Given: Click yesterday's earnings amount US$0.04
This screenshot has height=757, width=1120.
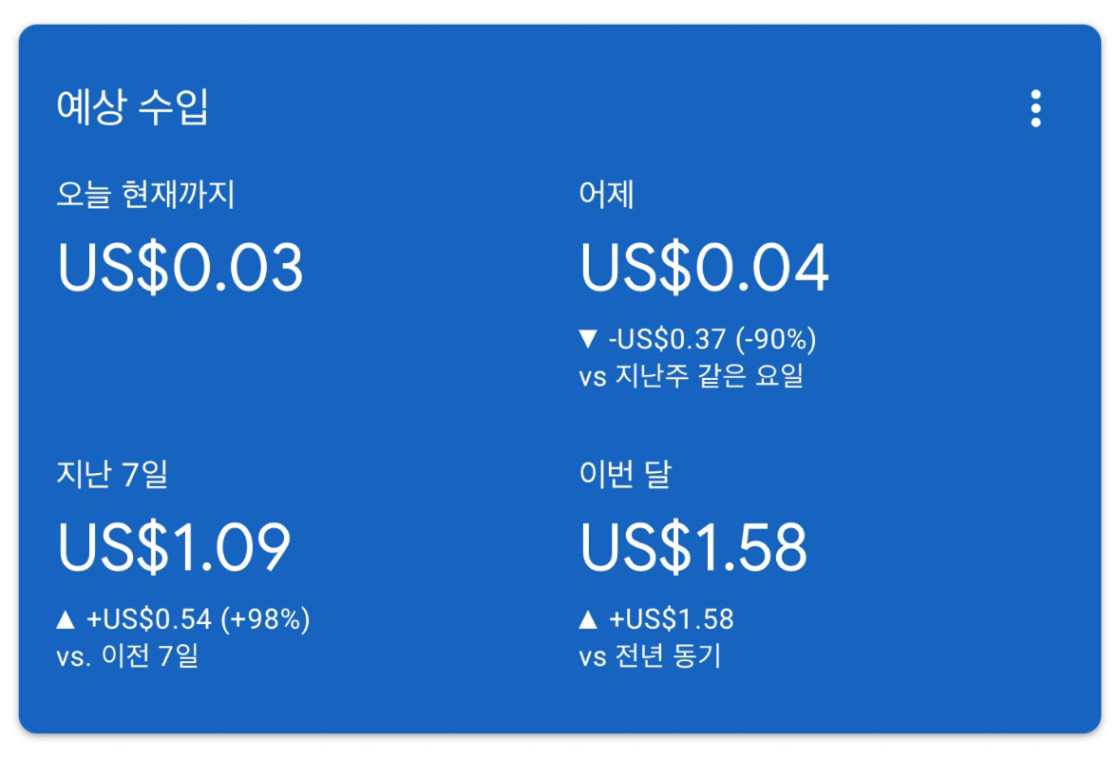Looking at the screenshot, I should [x=704, y=268].
